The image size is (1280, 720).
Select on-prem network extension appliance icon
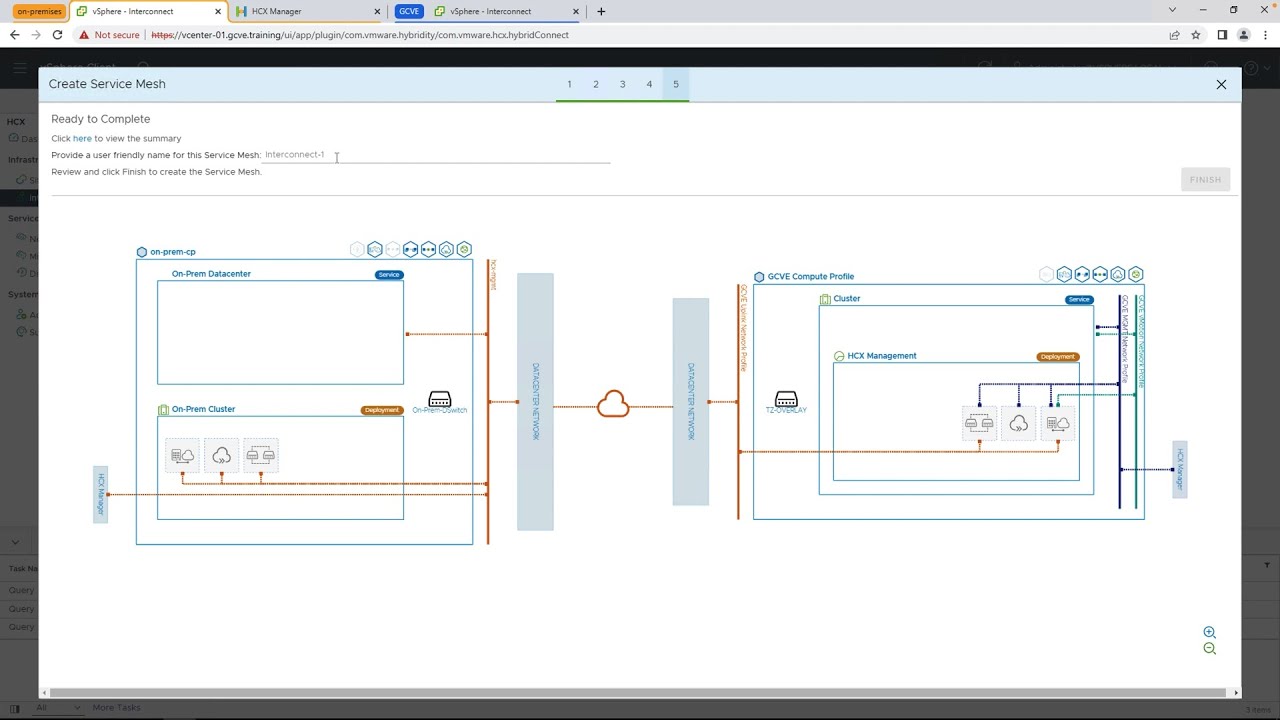[261, 456]
